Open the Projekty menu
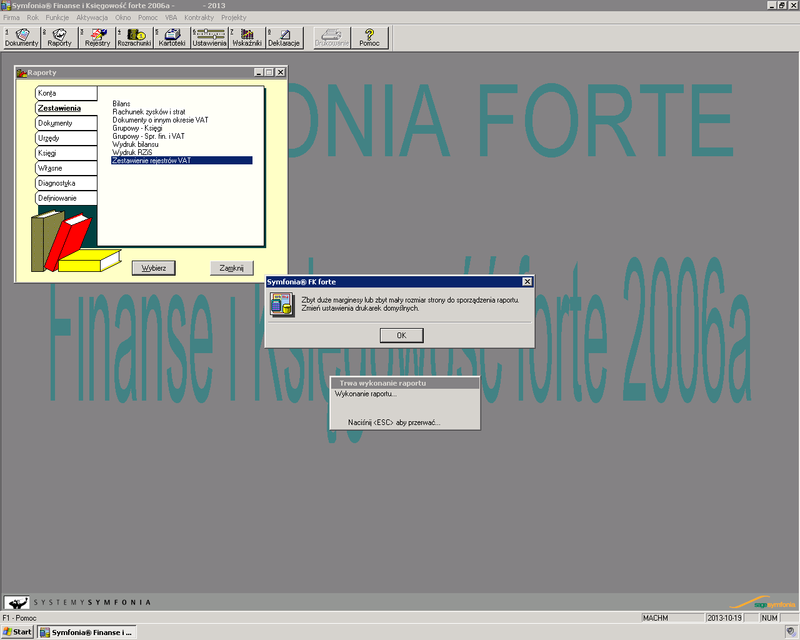 (x=234, y=17)
